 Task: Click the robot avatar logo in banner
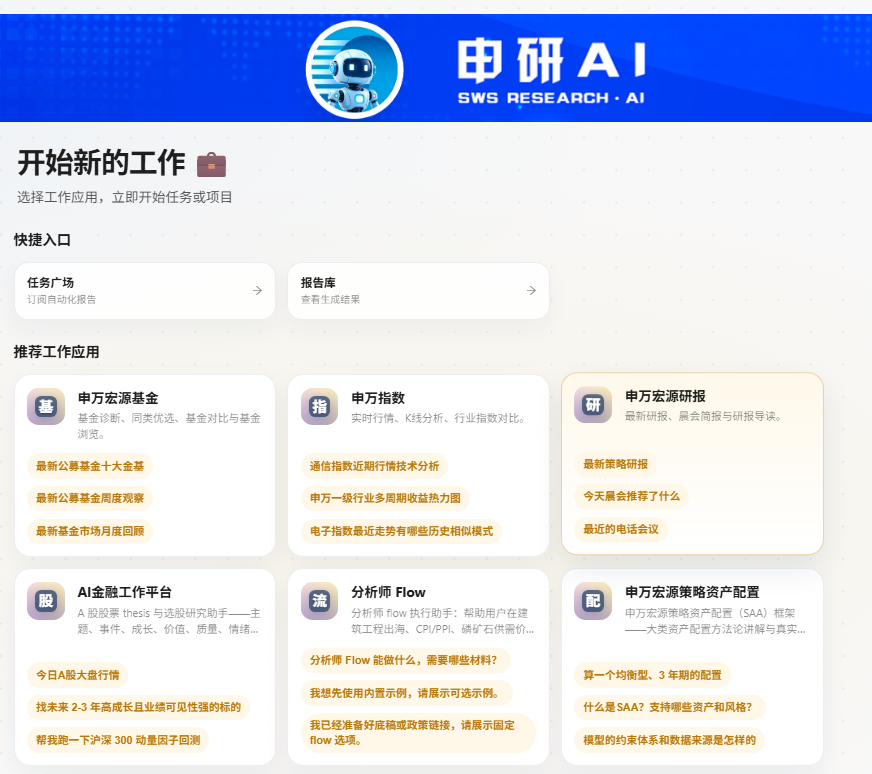click(x=355, y=70)
